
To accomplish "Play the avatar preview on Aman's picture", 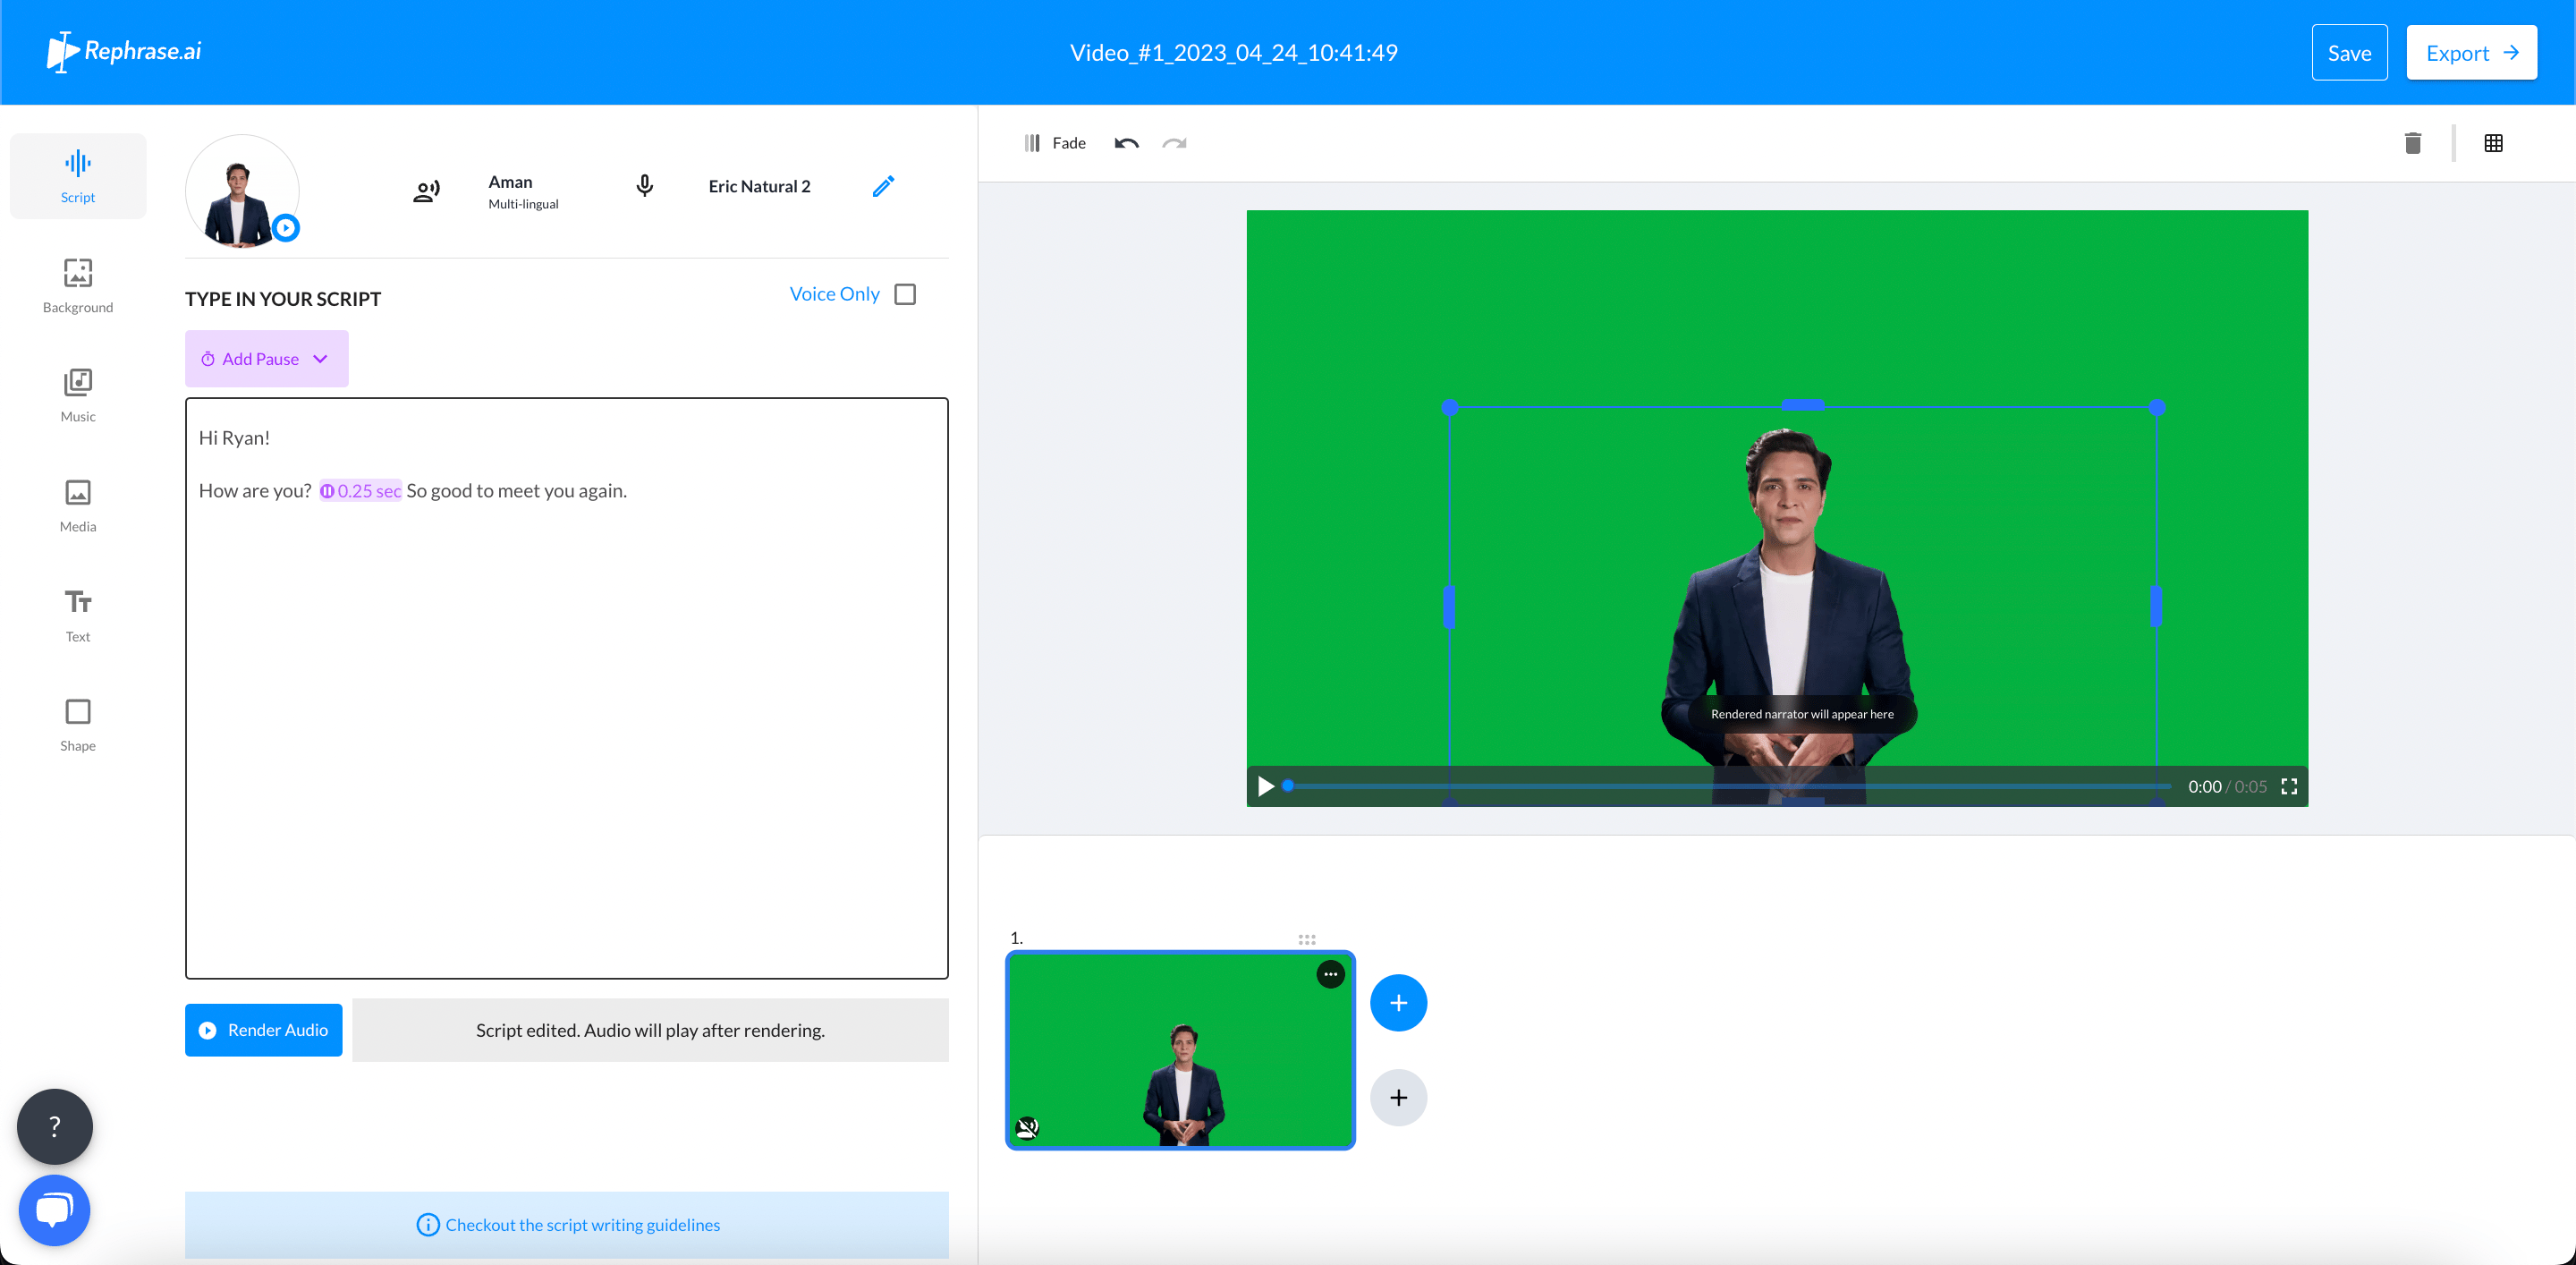I will click(x=287, y=228).
